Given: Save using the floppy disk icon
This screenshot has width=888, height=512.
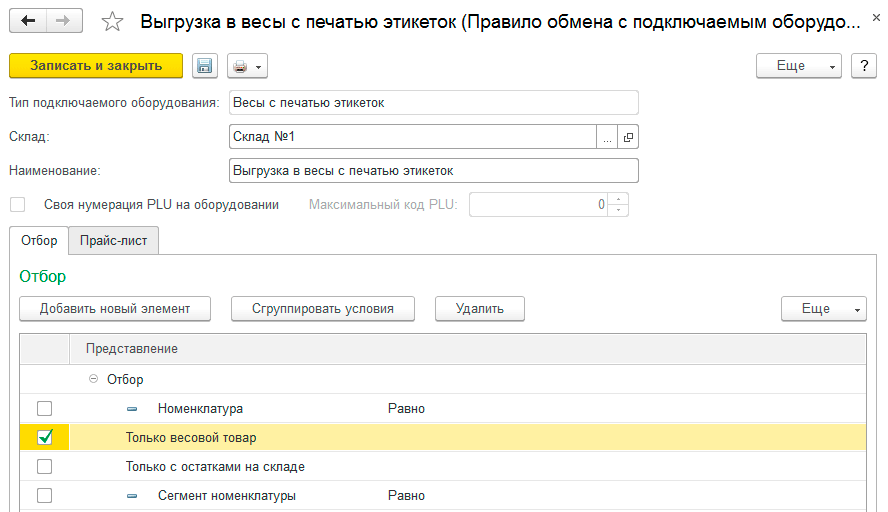Looking at the screenshot, I should (205, 66).
